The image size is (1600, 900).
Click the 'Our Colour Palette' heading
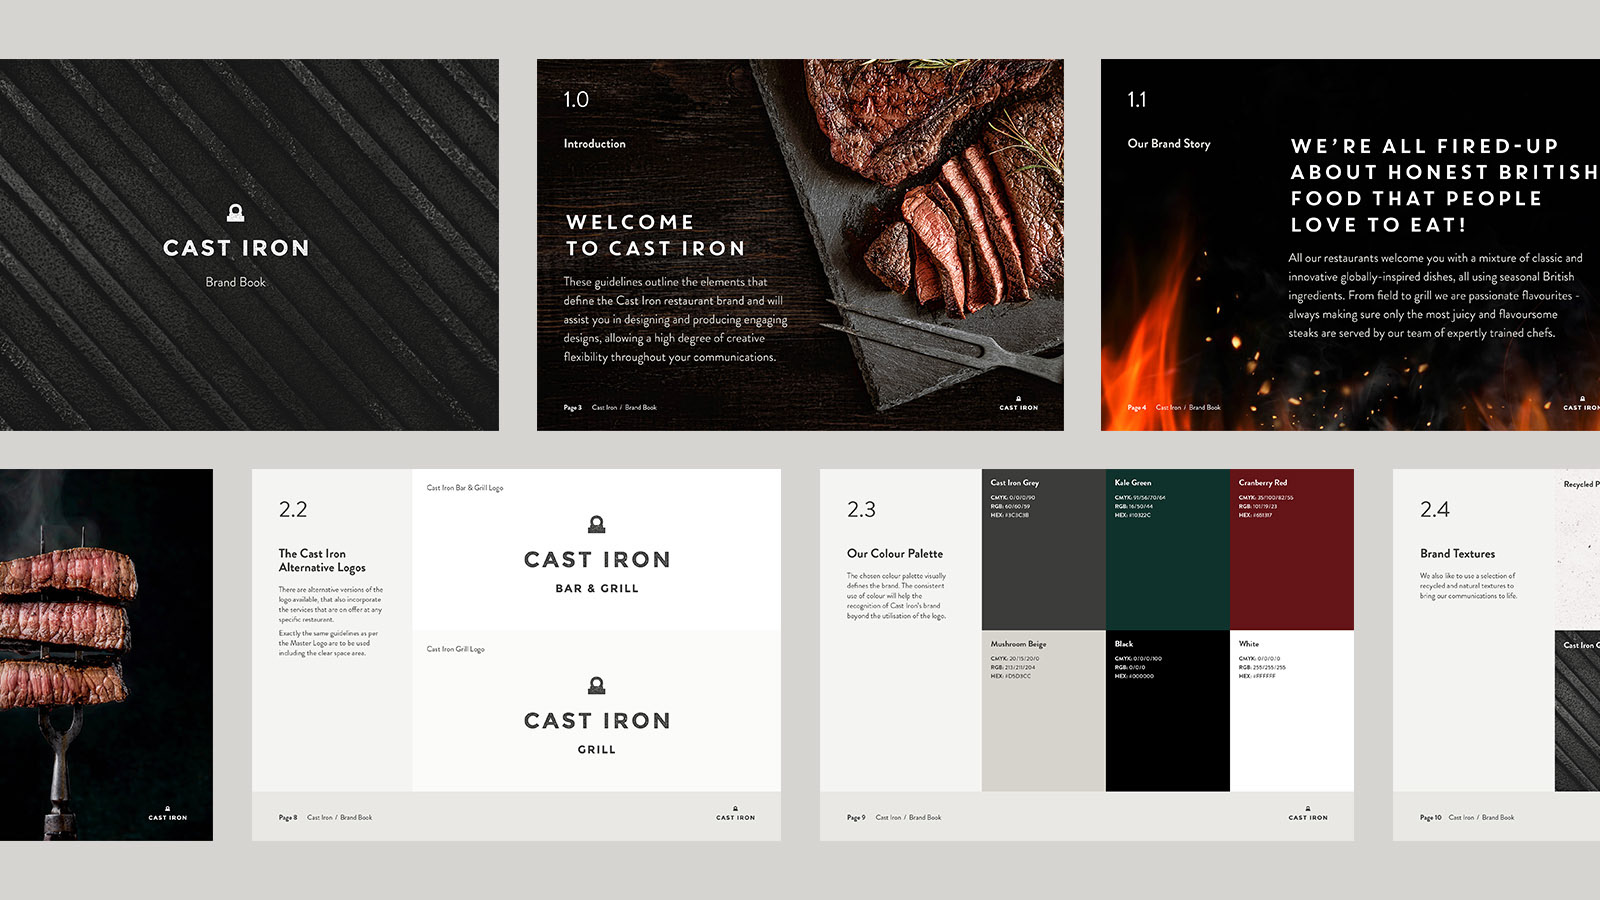pyautogui.click(x=895, y=554)
